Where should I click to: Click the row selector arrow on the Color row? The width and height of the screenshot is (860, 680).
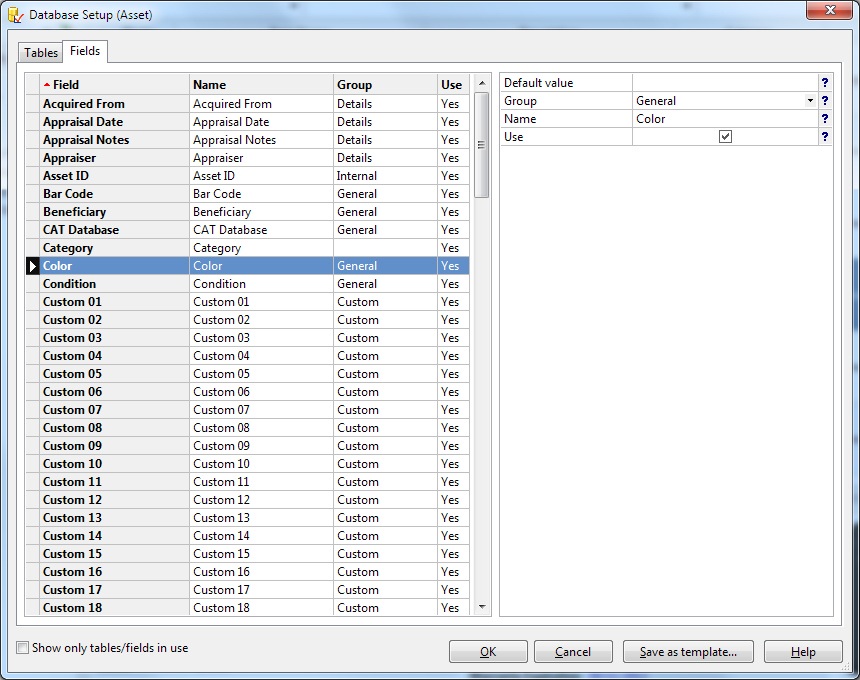(x=32, y=265)
